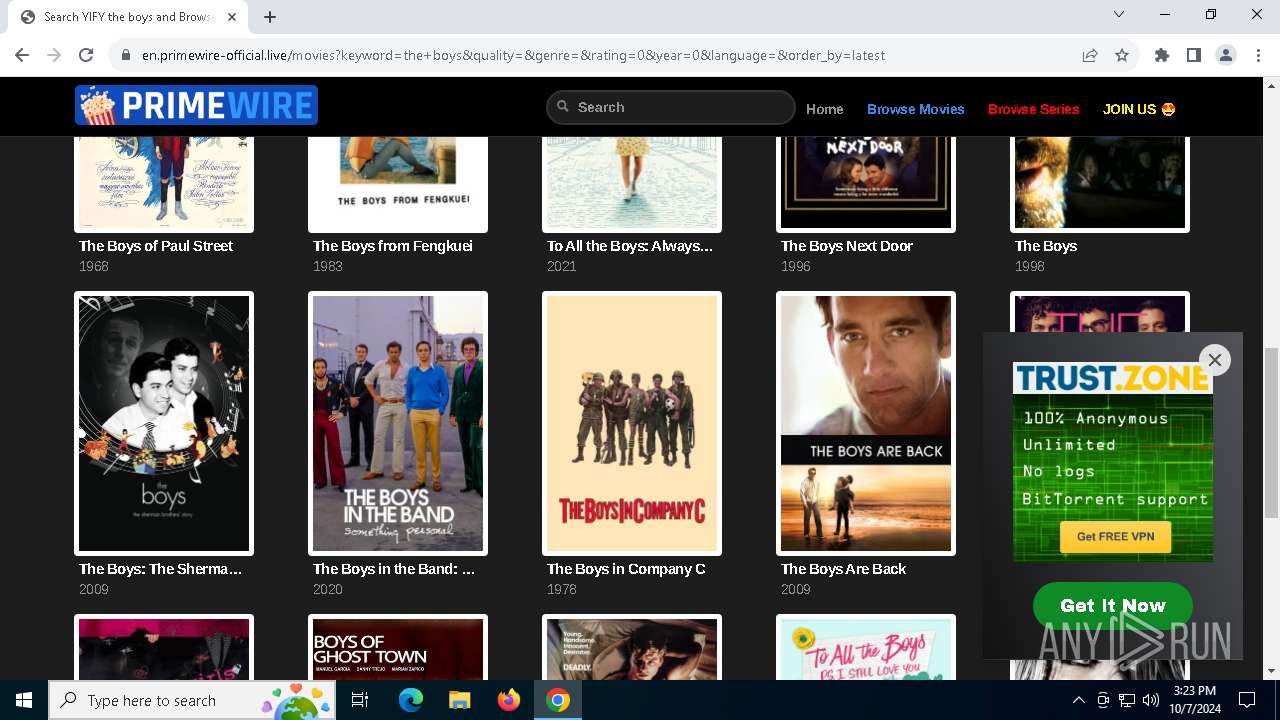The width and height of the screenshot is (1280, 720).
Task: Open The Boys: The Sherman Brothers poster
Action: (x=164, y=423)
